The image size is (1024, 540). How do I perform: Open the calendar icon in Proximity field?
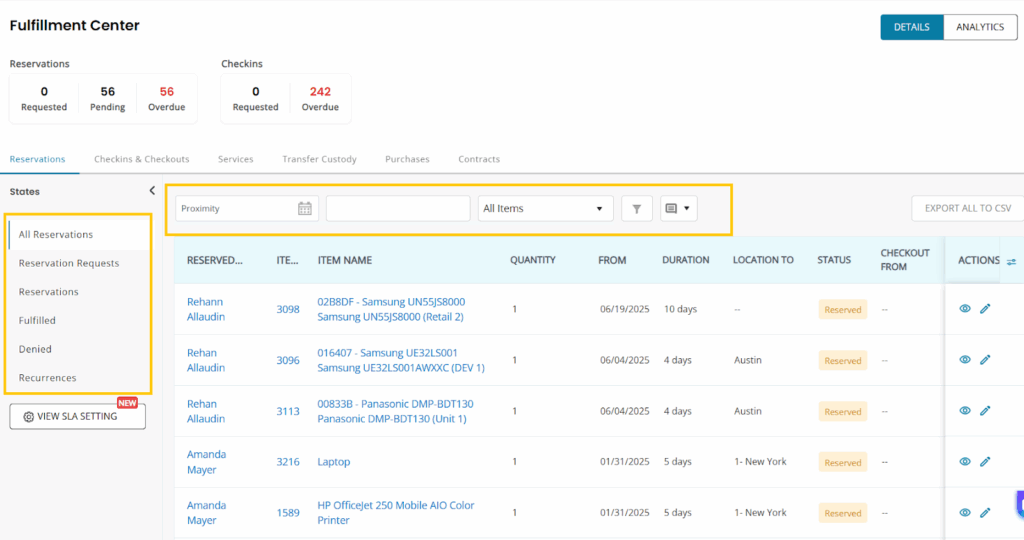305,208
